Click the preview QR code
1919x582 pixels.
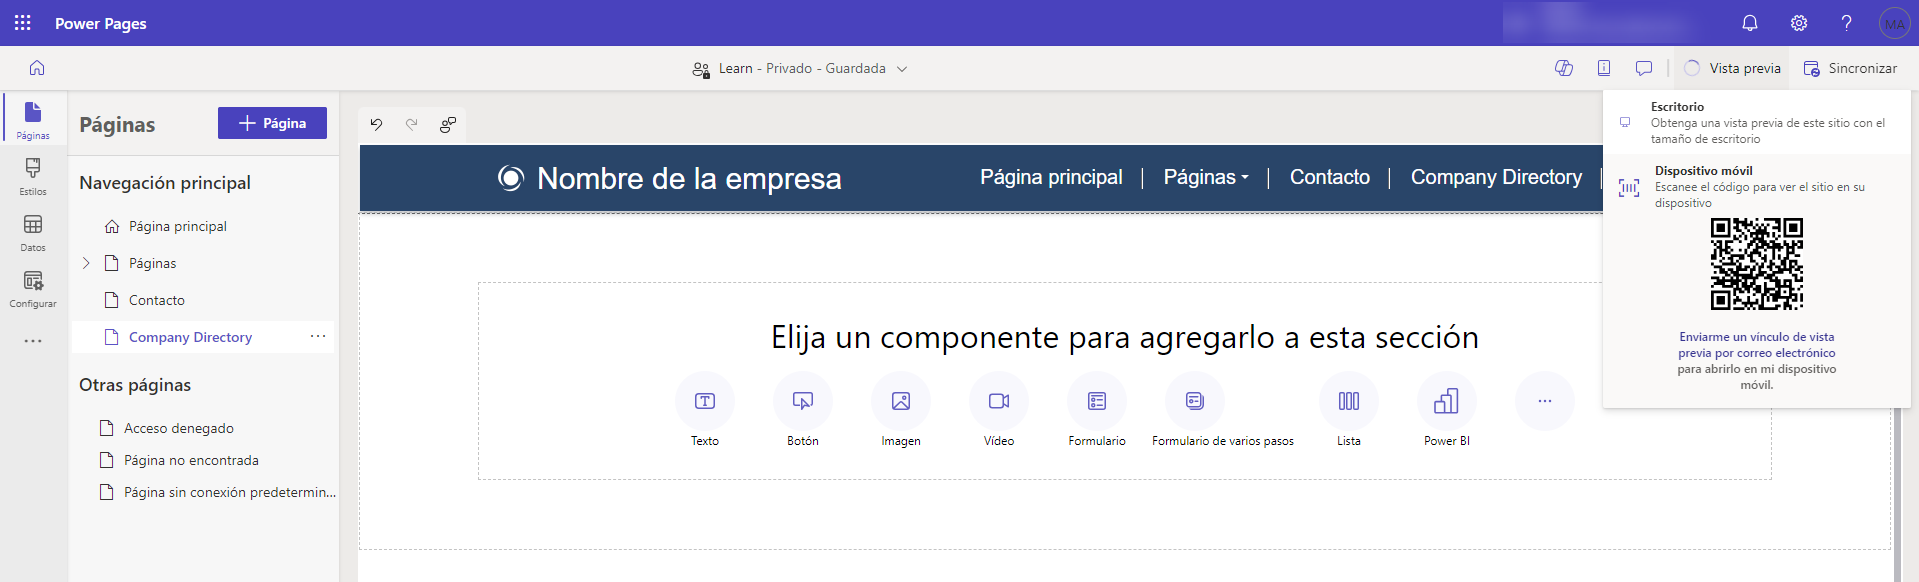(1757, 264)
